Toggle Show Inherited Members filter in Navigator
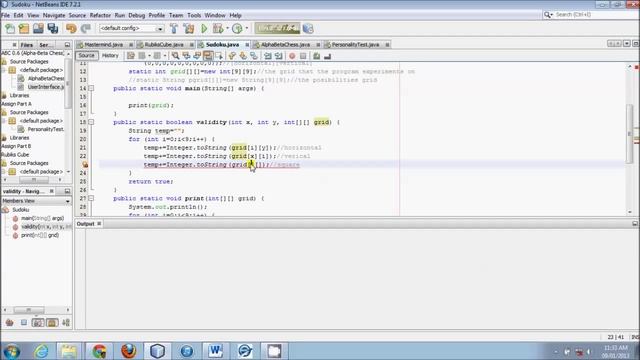This screenshot has height=360, width=640. click(9, 322)
